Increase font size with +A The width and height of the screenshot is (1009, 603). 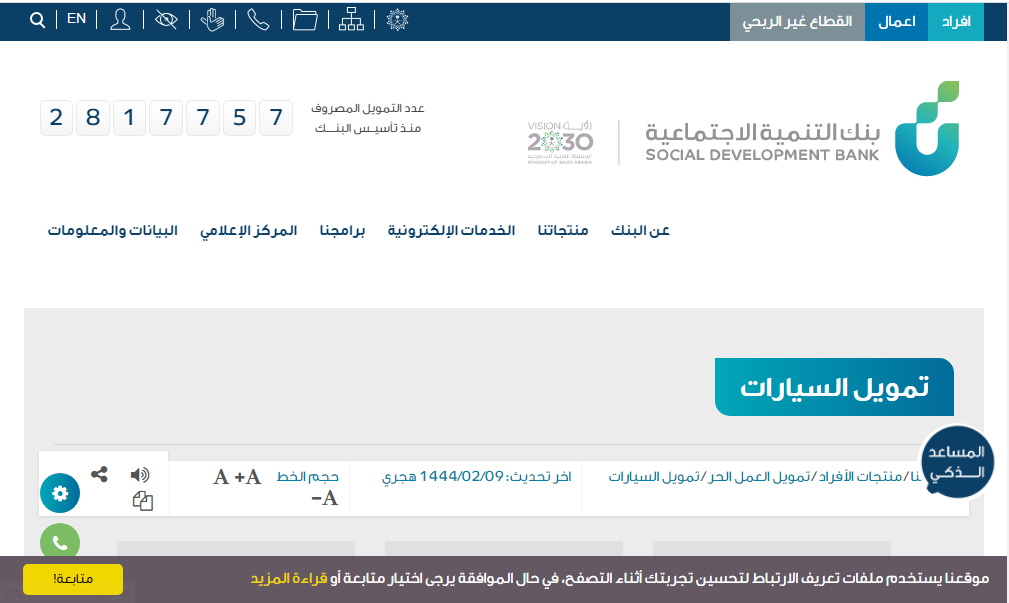click(248, 477)
